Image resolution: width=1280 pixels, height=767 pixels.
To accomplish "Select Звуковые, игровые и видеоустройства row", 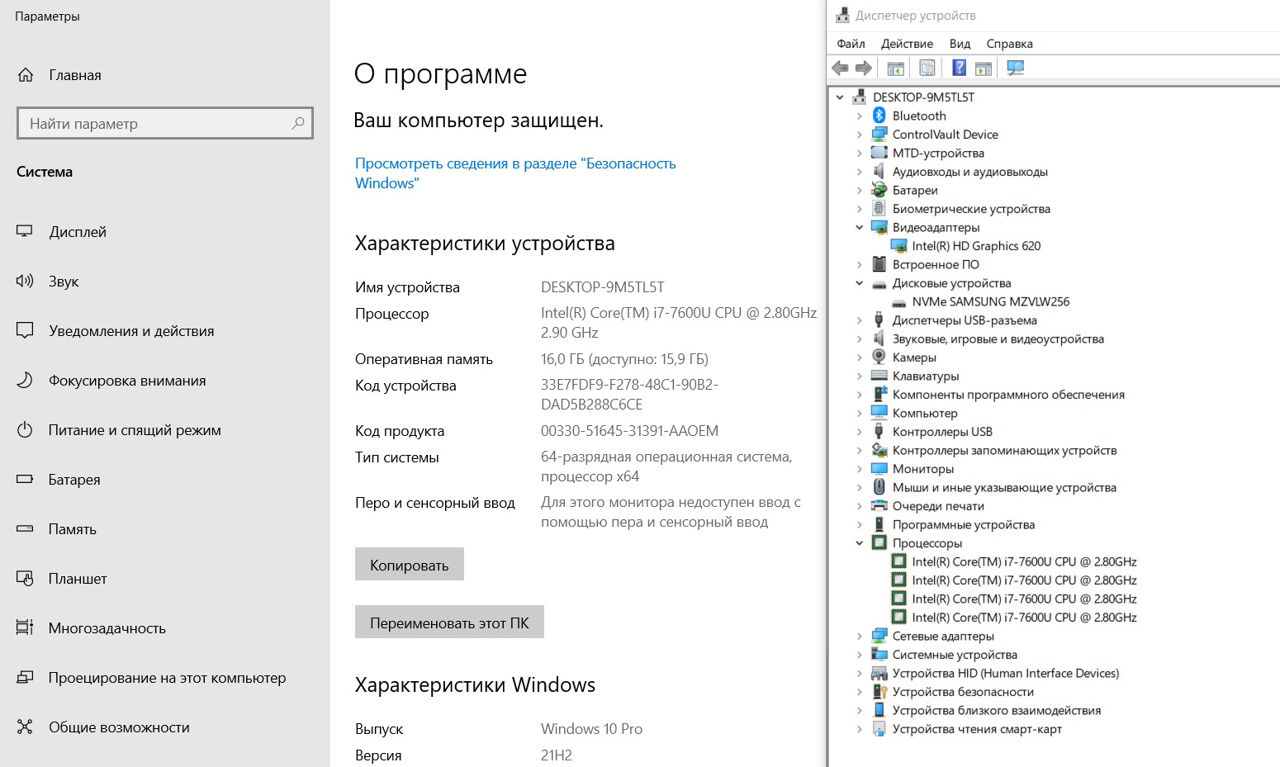I will coord(998,339).
